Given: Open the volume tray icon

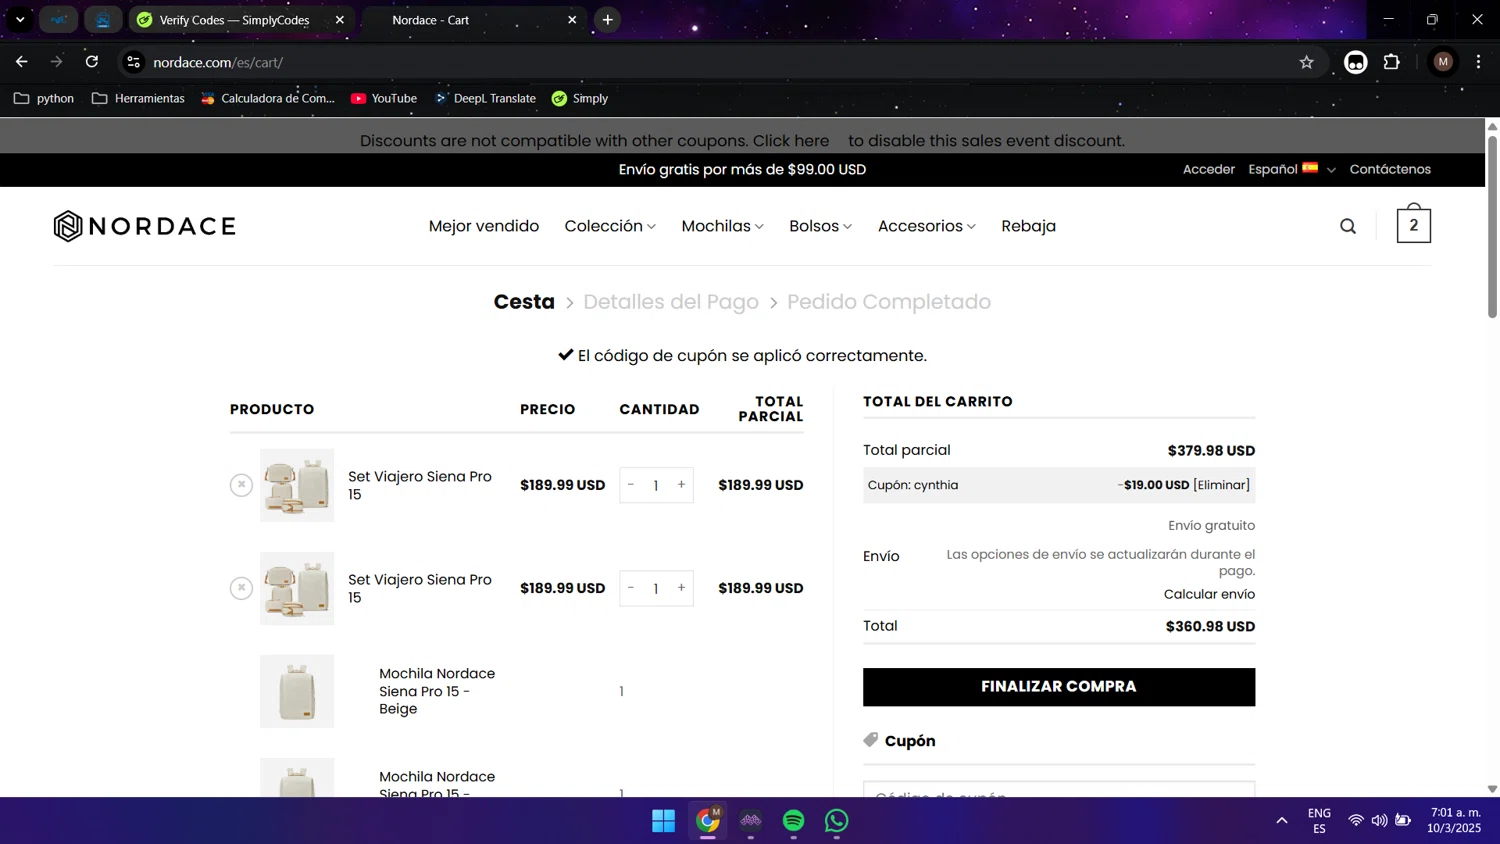Looking at the screenshot, I should [x=1379, y=821].
